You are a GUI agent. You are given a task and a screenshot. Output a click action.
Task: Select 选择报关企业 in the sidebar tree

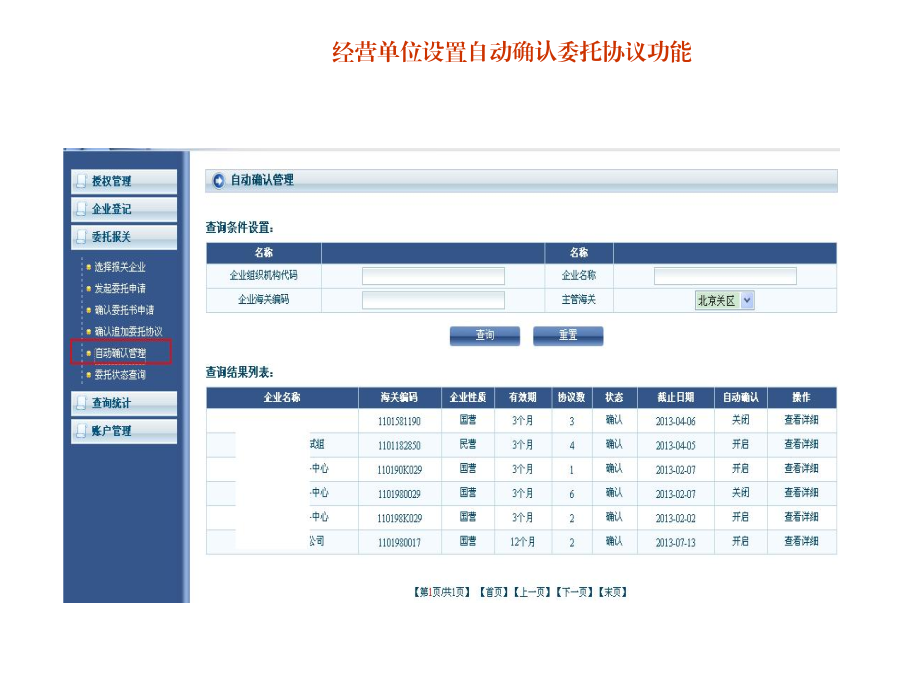click(120, 267)
